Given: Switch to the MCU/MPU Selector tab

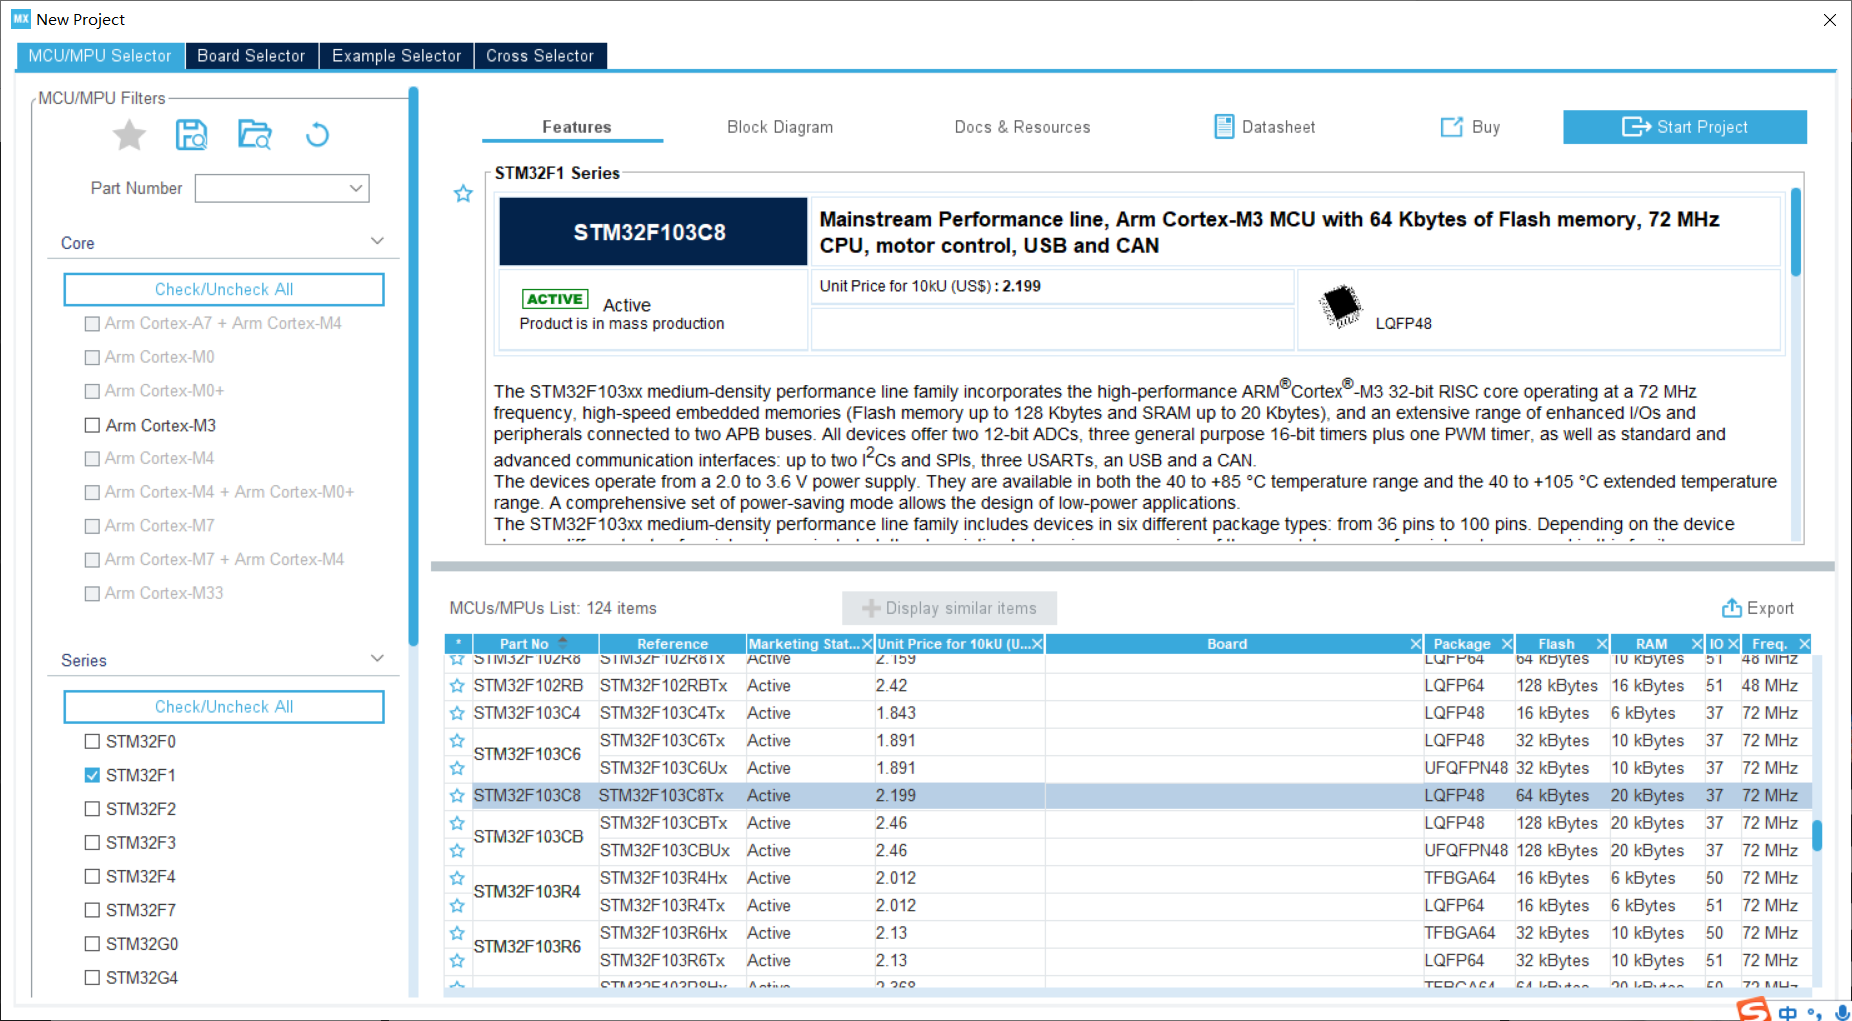Looking at the screenshot, I should [100, 56].
